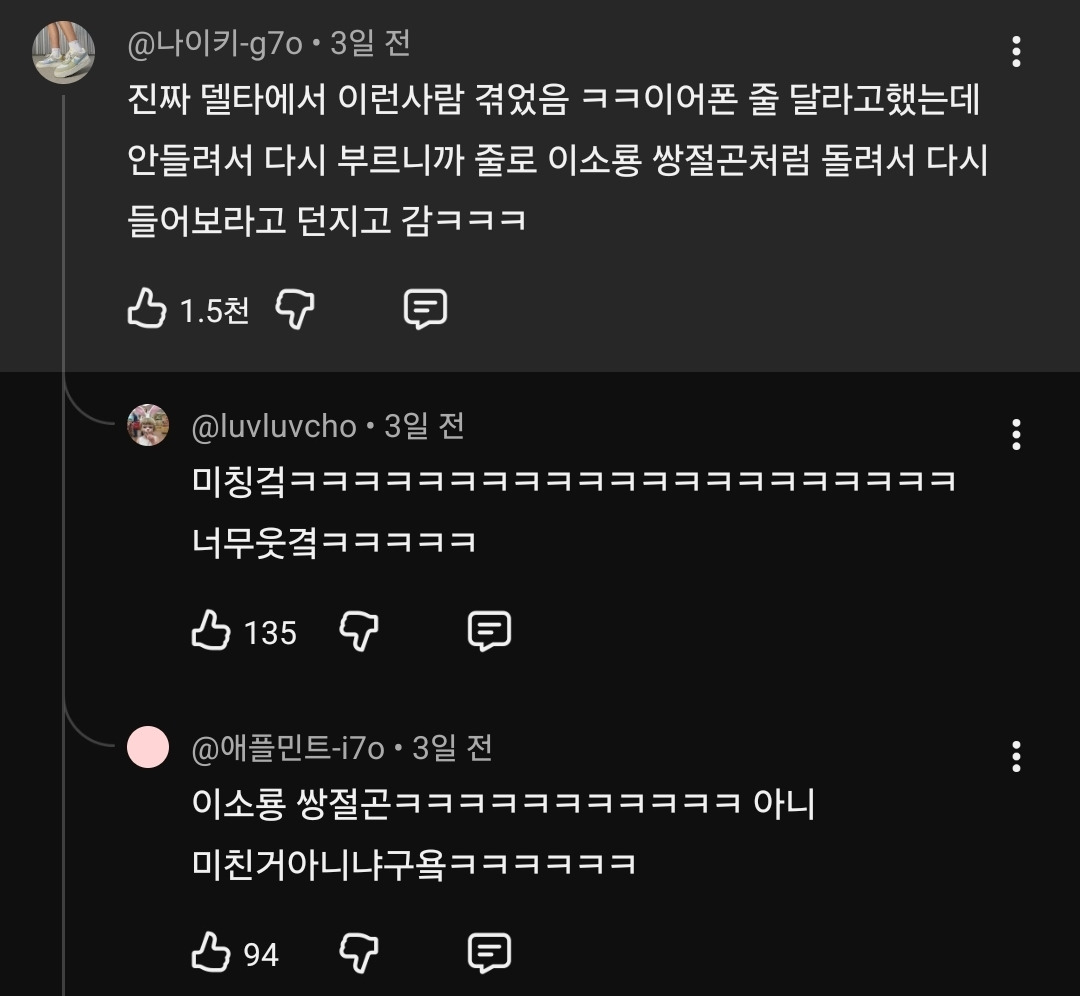Open the three-dot menu on @luvluvcho reply
The height and width of the screenshot is (996, 1080).
pos(1016,434)
